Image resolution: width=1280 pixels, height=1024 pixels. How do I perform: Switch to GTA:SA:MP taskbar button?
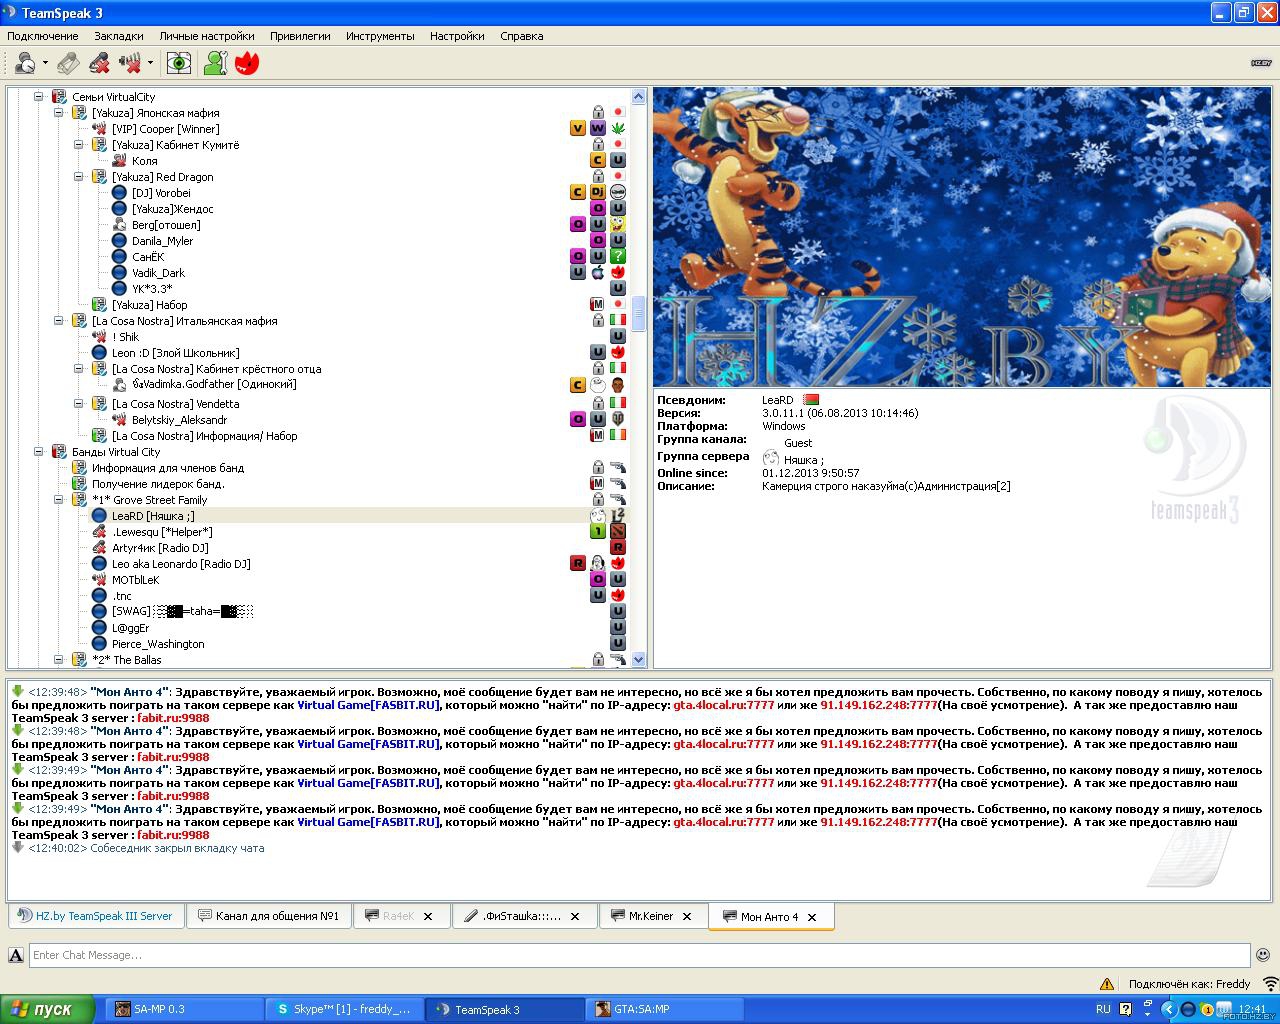[x=665, y=1009]
